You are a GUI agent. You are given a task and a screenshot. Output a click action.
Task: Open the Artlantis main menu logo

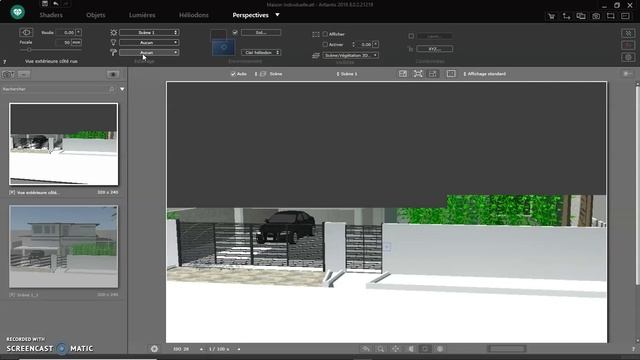18,12
